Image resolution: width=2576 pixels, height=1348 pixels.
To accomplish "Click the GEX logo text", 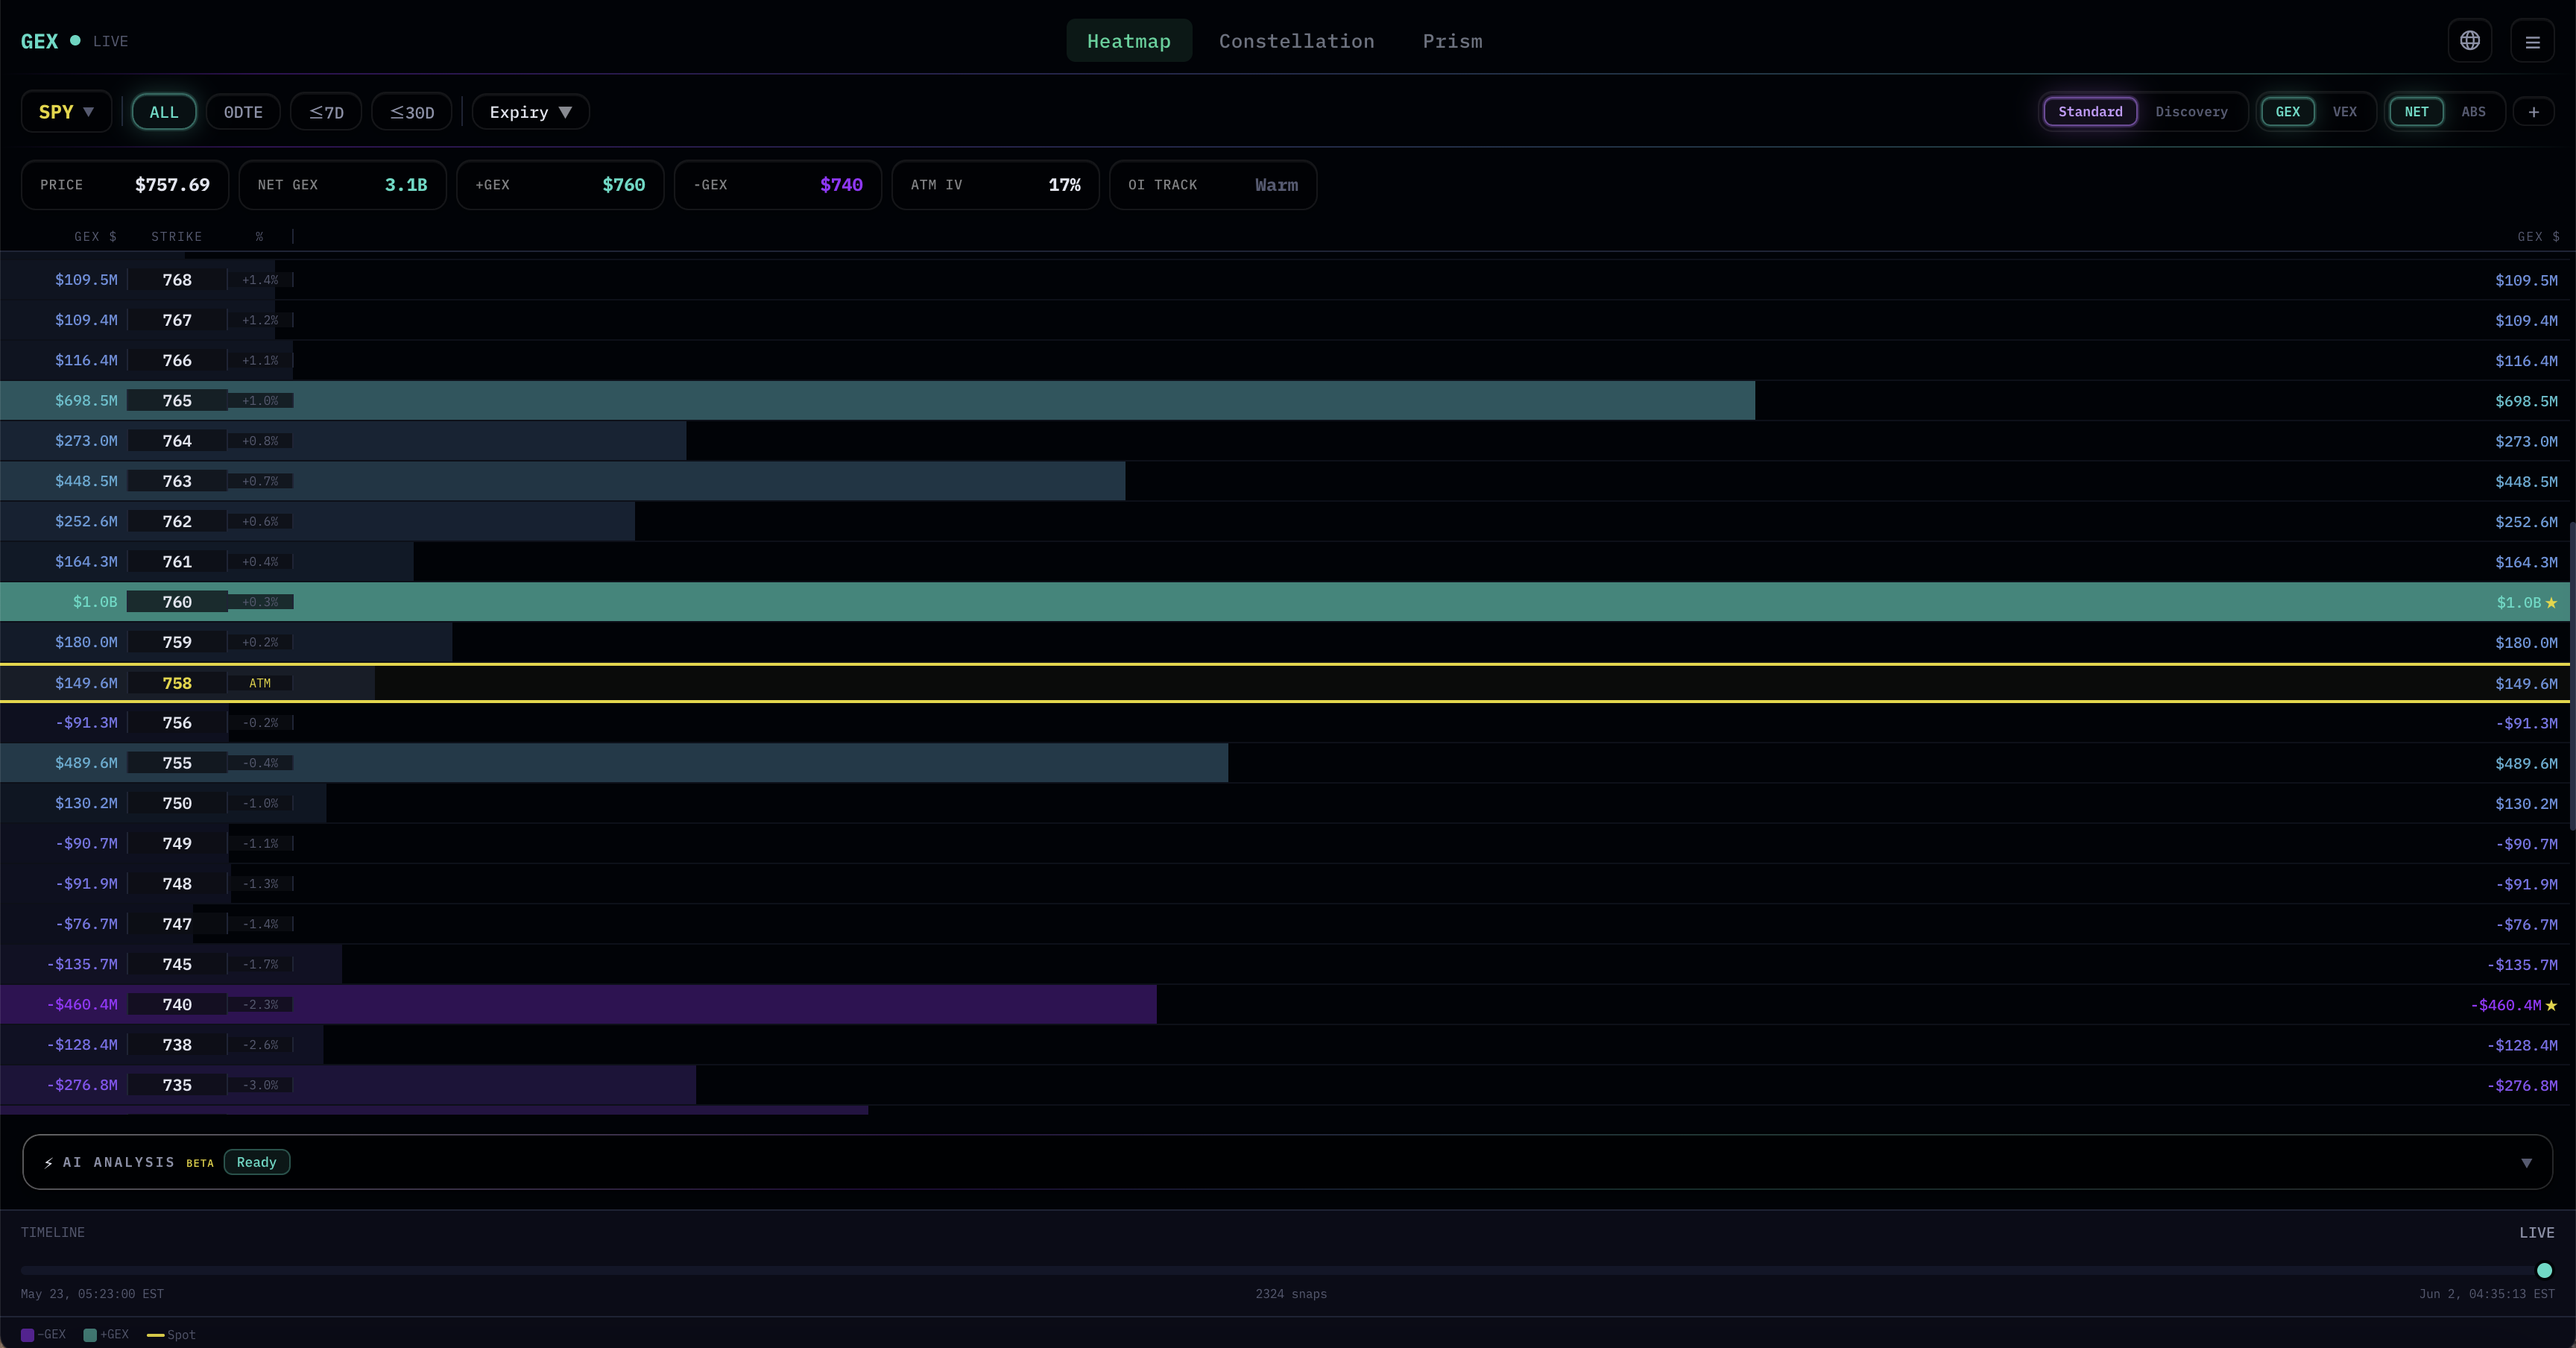I will pos(39,41).
